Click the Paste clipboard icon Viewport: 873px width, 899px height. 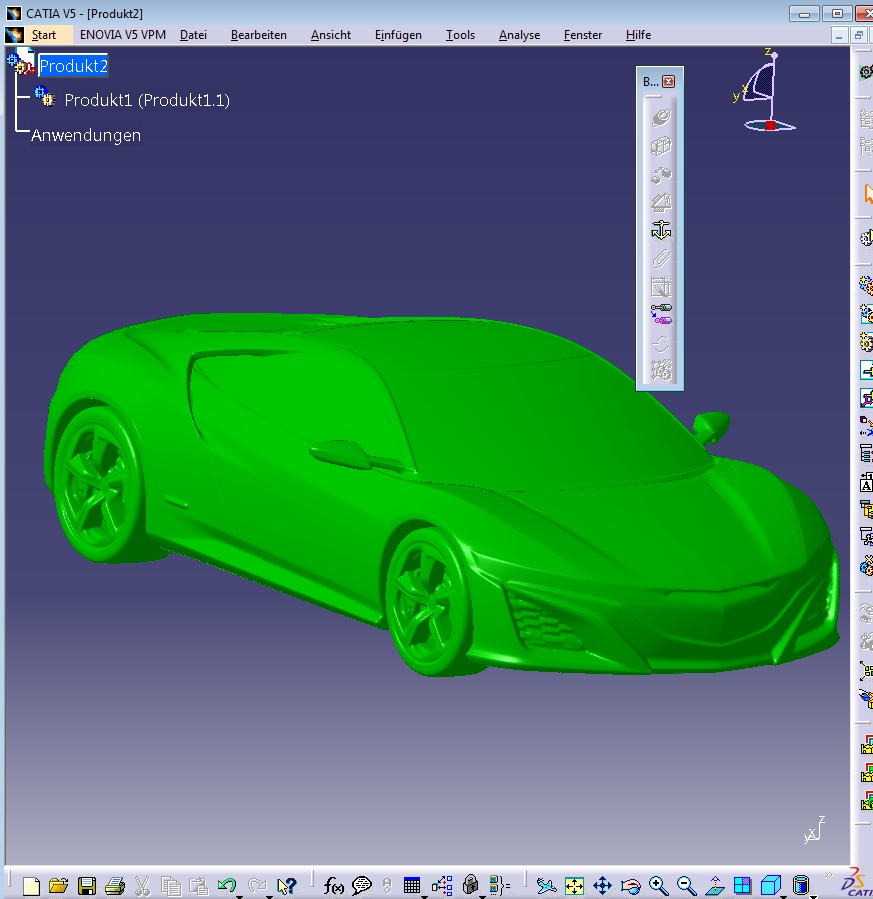point(198,886)
